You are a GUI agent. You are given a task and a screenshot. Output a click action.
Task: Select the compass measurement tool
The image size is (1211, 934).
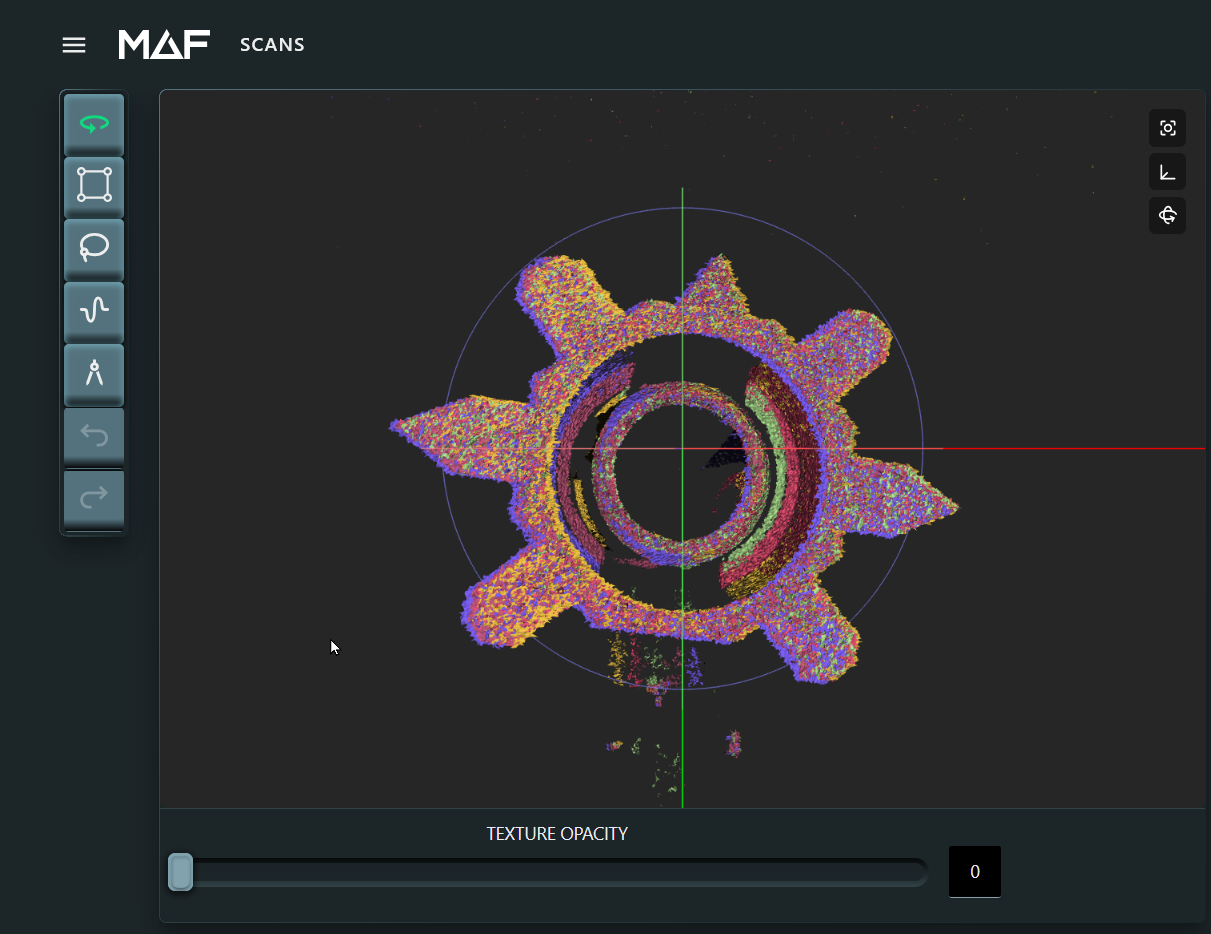pyautogui.click(x=93, y=374)
